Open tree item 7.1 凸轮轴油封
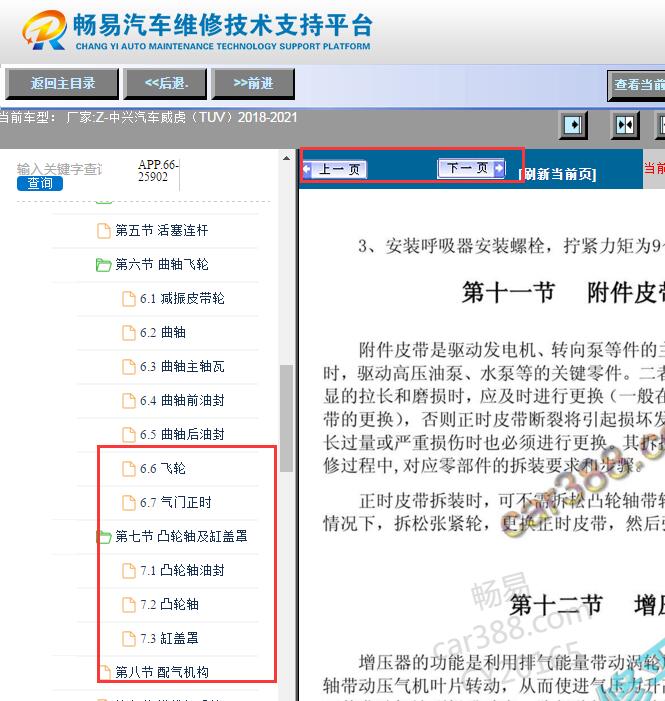Viewport: 665px width, 701px height. (182, 570)
